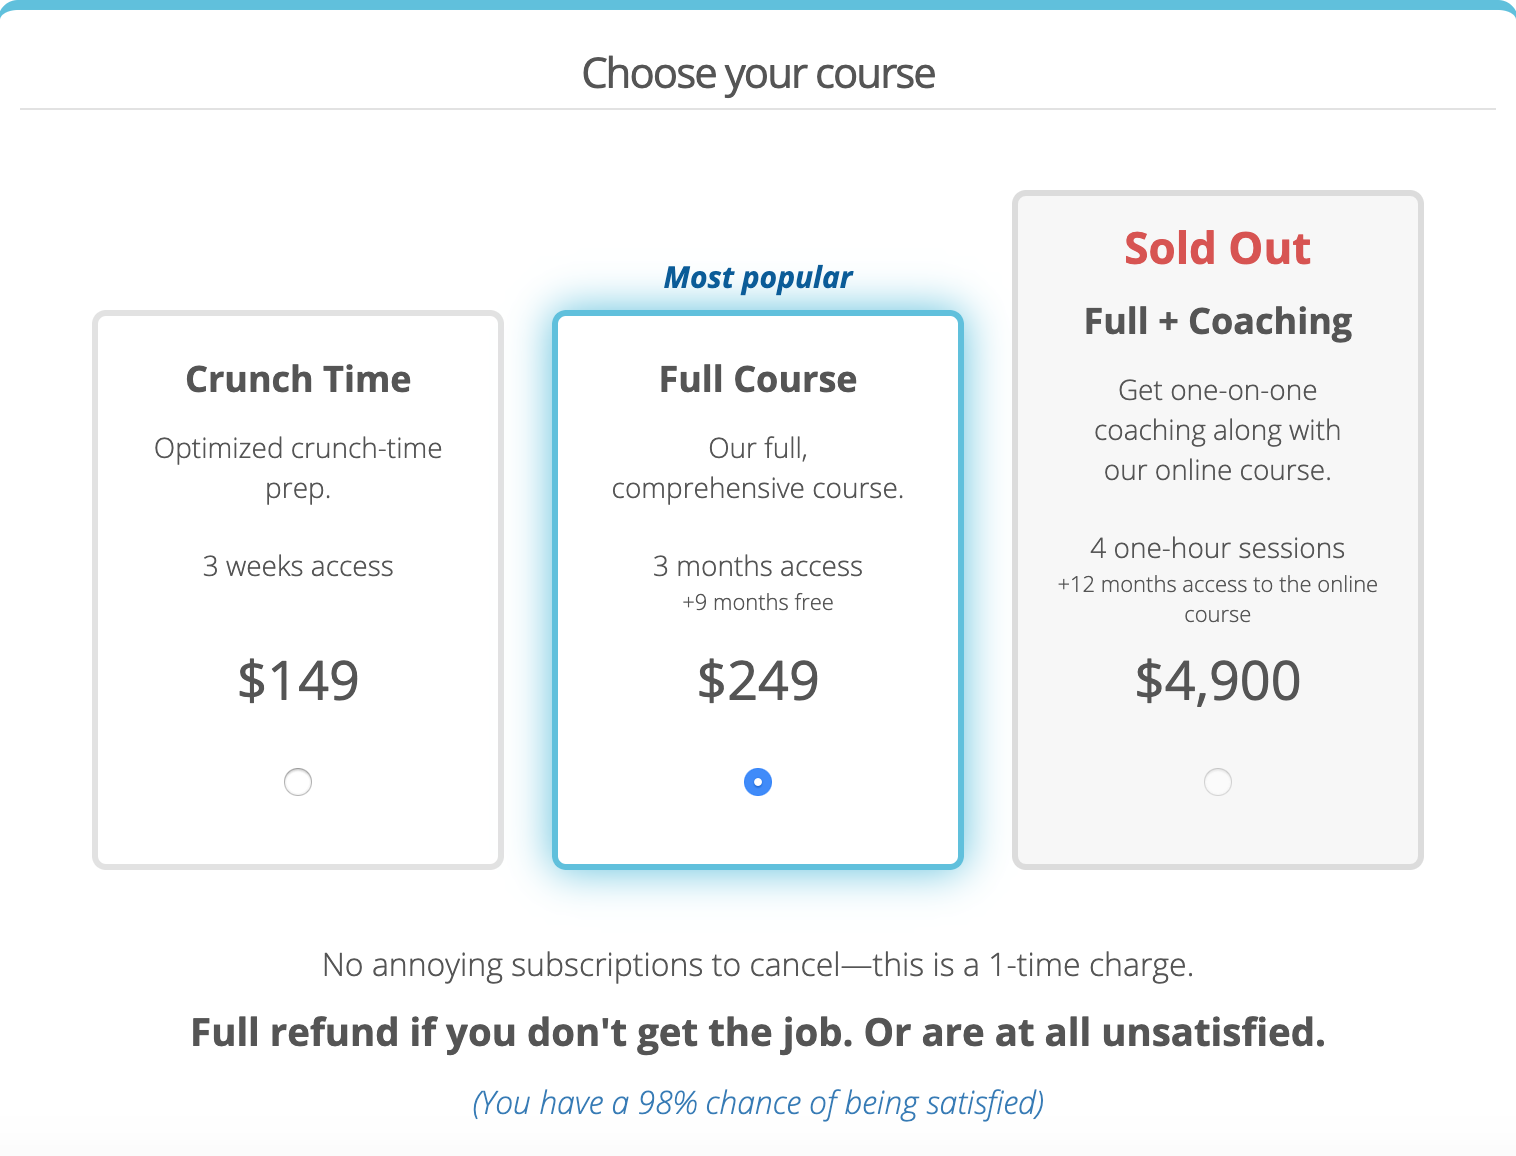
Task: Select the Full + Coaching radio button
Action: [1218, 782]
